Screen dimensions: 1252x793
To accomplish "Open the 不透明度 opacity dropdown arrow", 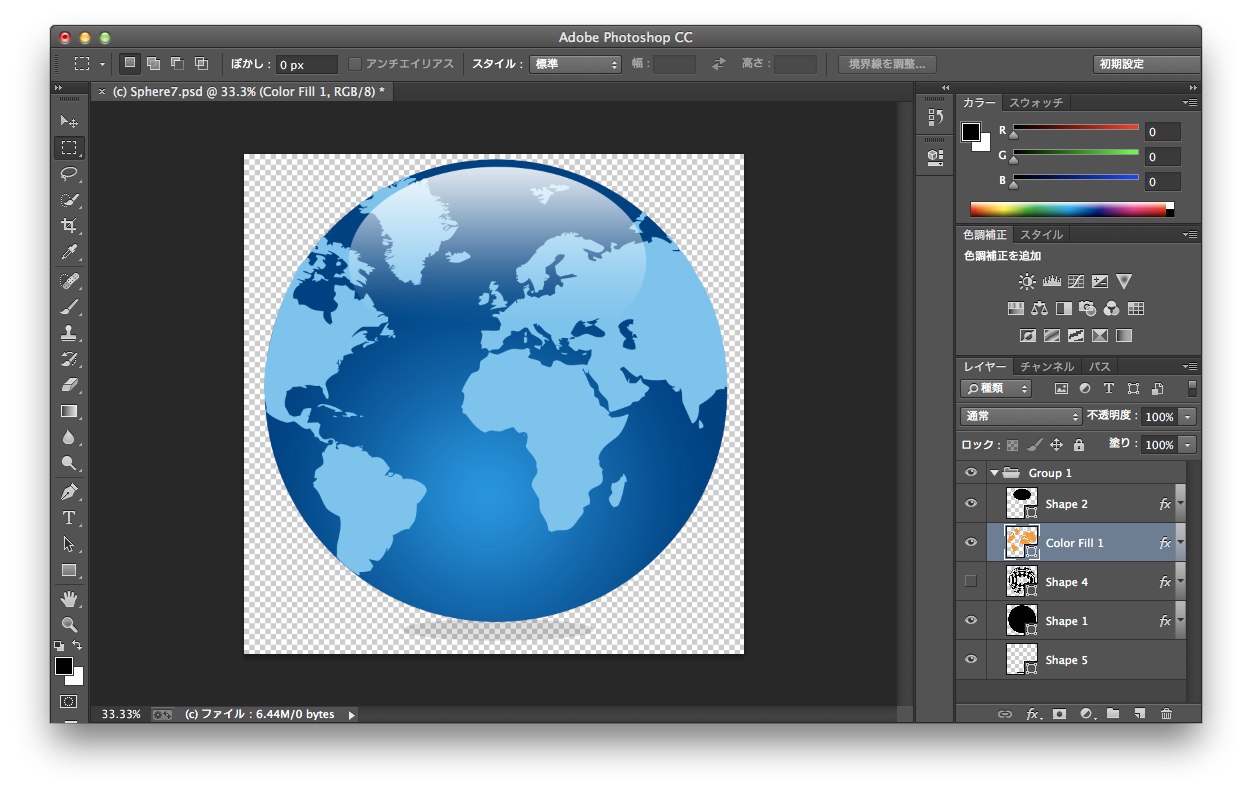I will 1187,417.
